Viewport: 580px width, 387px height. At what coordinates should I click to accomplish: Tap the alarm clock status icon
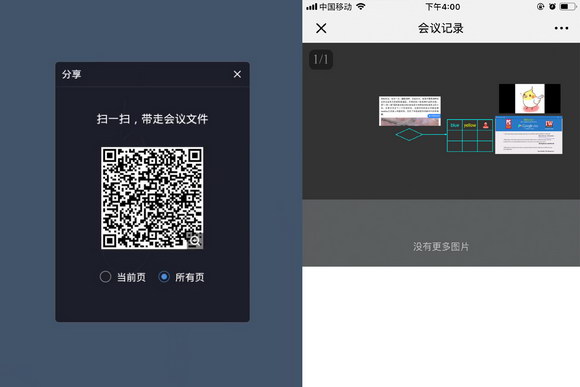[x=552, y=7]
